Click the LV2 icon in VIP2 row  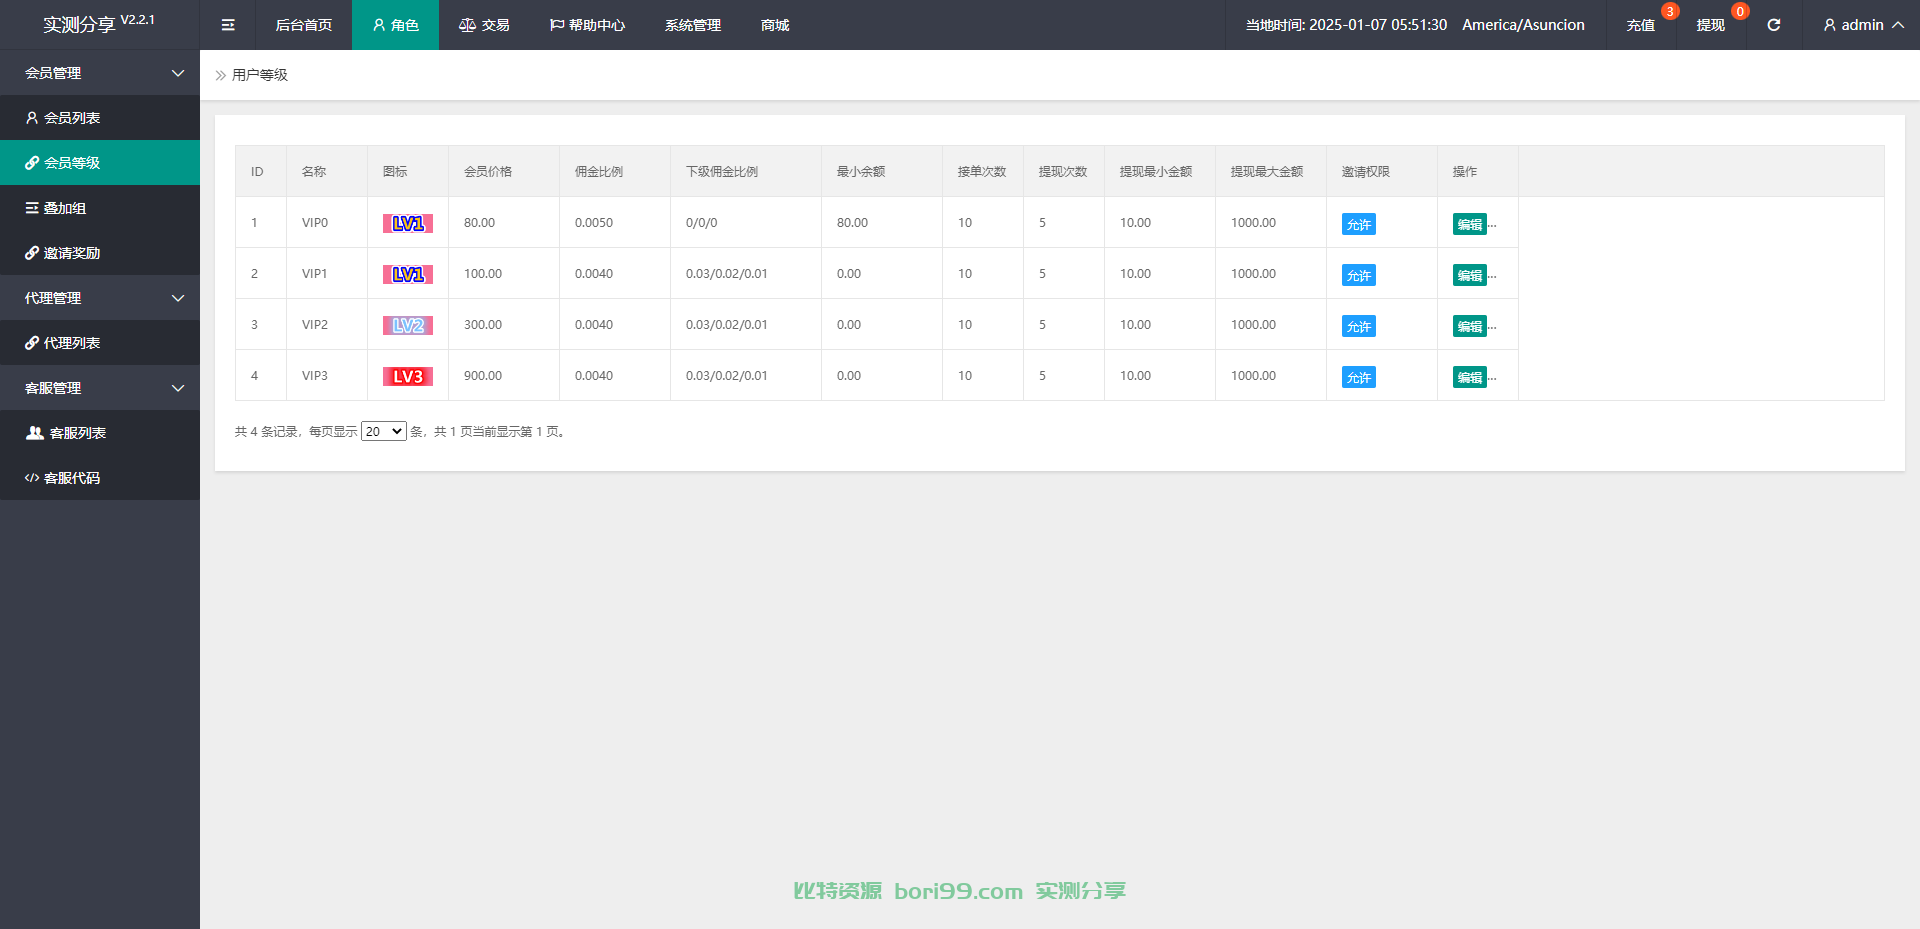408,325
